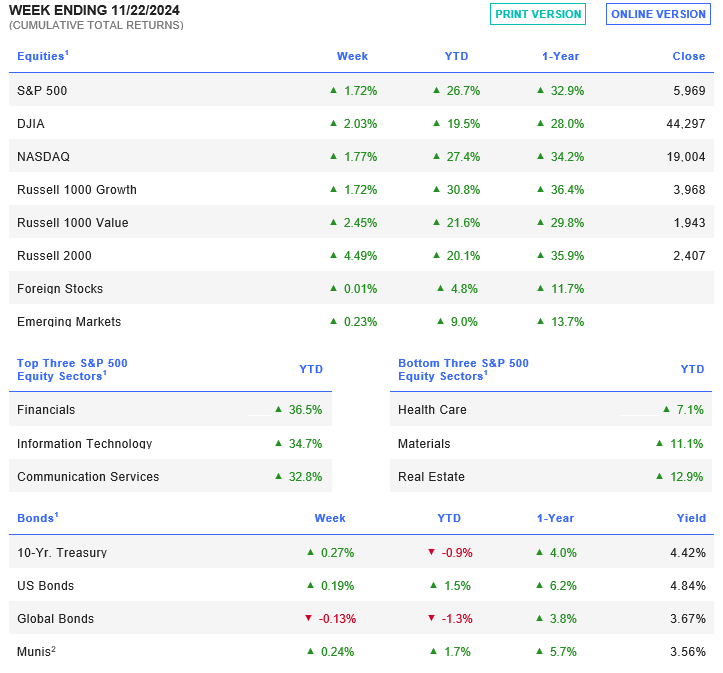Screen dimensions: 723x673
Task: Click Foreign Stocks YTD value 4.8%
Action: [464, 289]
